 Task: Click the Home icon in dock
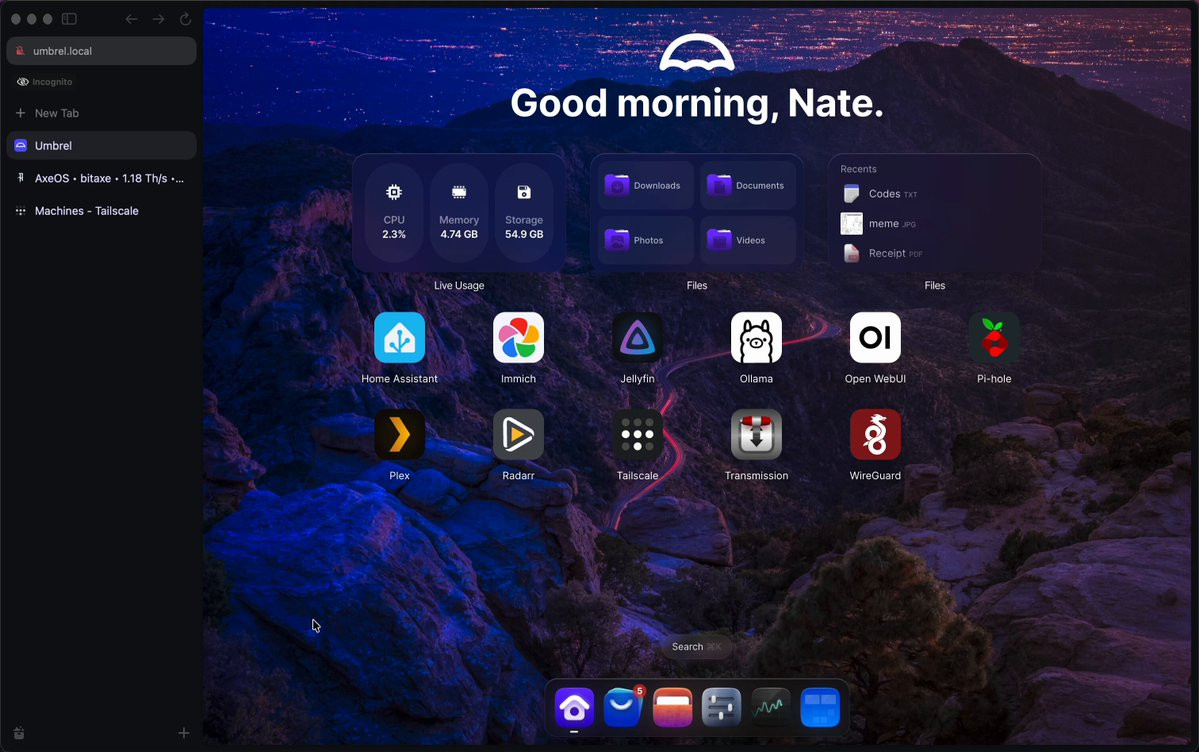point(574,708)
